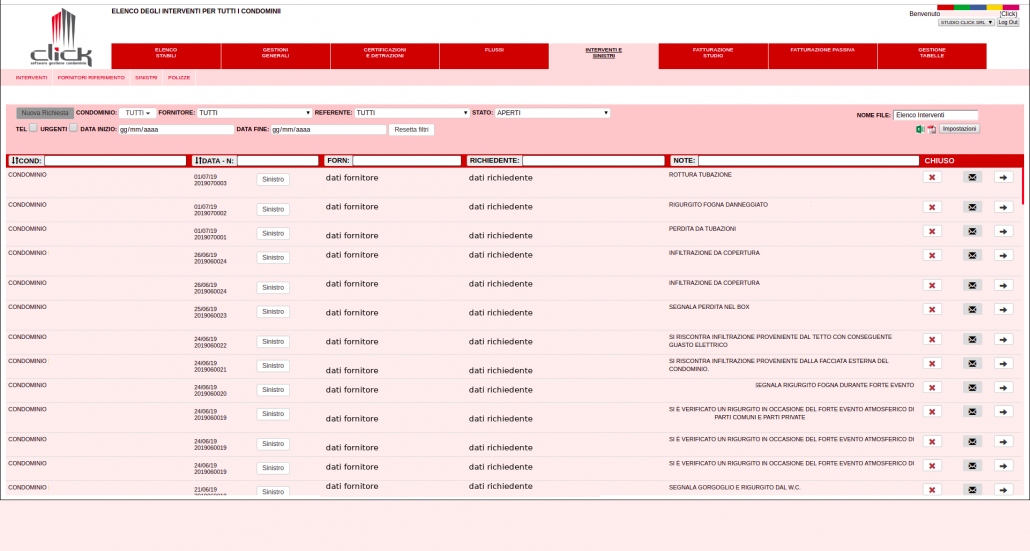
Task: Open SEGNALA PERDITA NEL BOX arrow icon
Action: [x=1003, y=309]
